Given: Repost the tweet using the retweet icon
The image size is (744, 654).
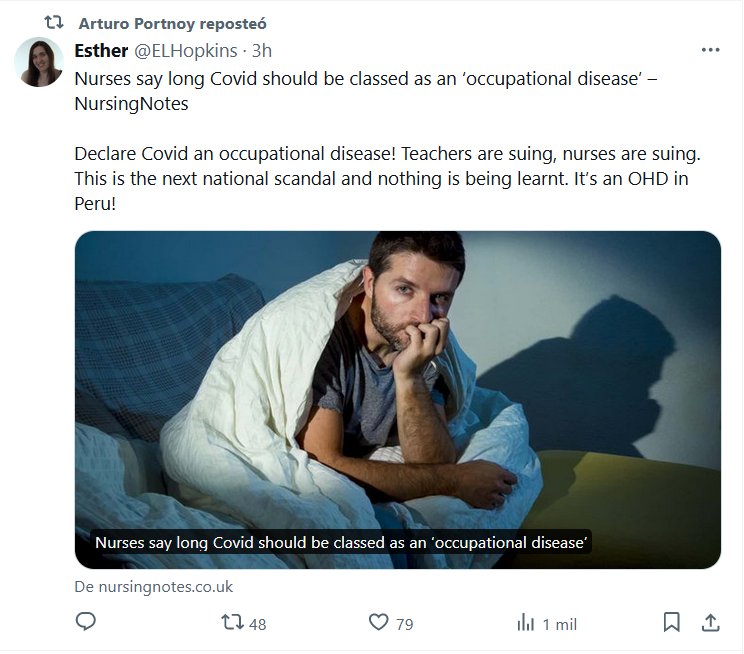Looking at the screenshot, I should click(x=231, y=622).
